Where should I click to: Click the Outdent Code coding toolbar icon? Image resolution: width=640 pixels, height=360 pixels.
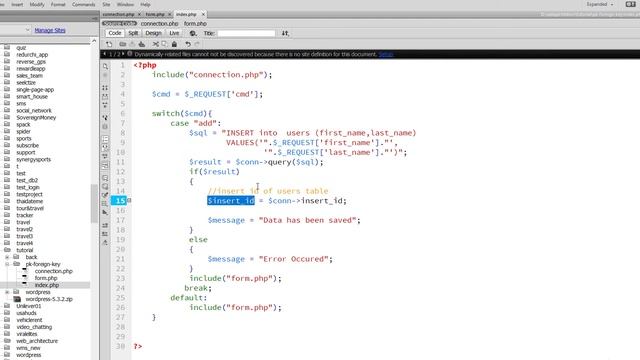point(105,234)
